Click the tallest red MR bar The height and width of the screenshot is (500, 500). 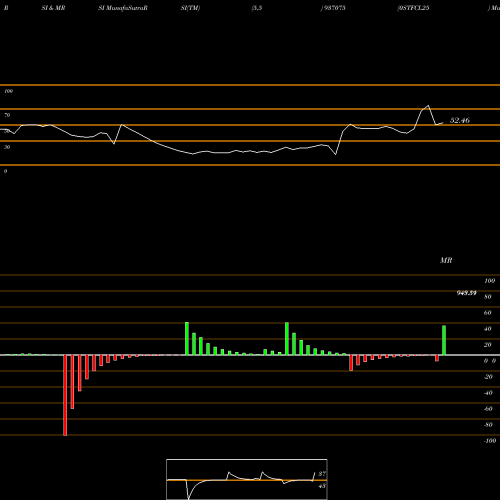pos(65,395)
